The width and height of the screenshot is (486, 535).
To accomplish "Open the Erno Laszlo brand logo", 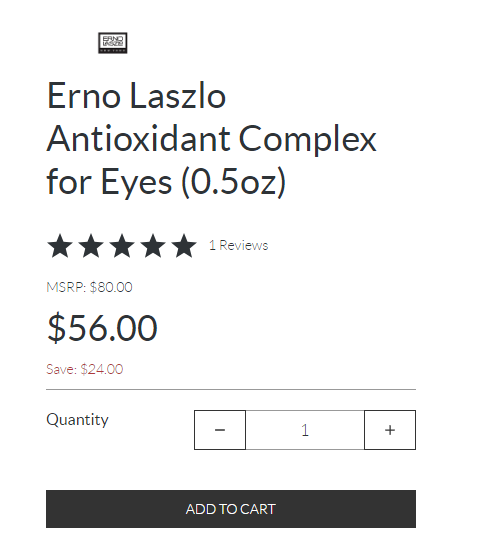I will [x=113, y=43].
